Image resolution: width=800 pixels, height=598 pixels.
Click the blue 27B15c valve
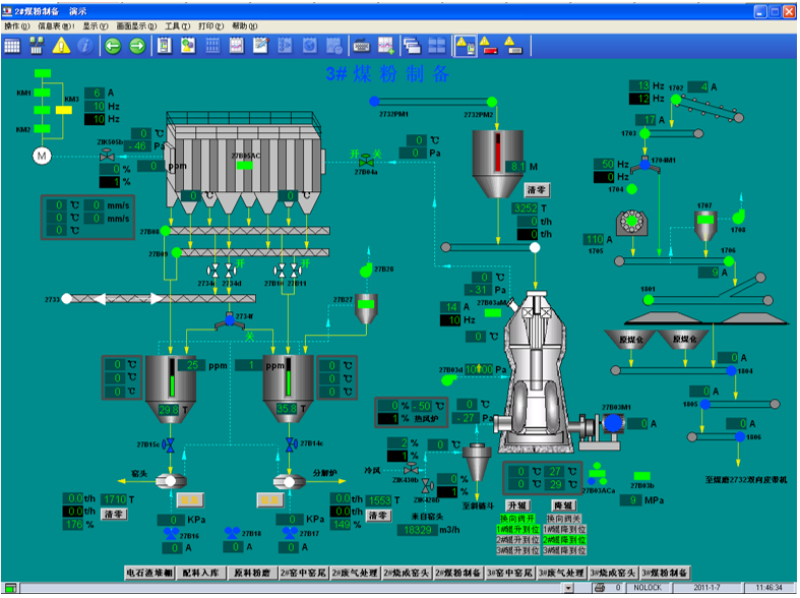point(168,445)
